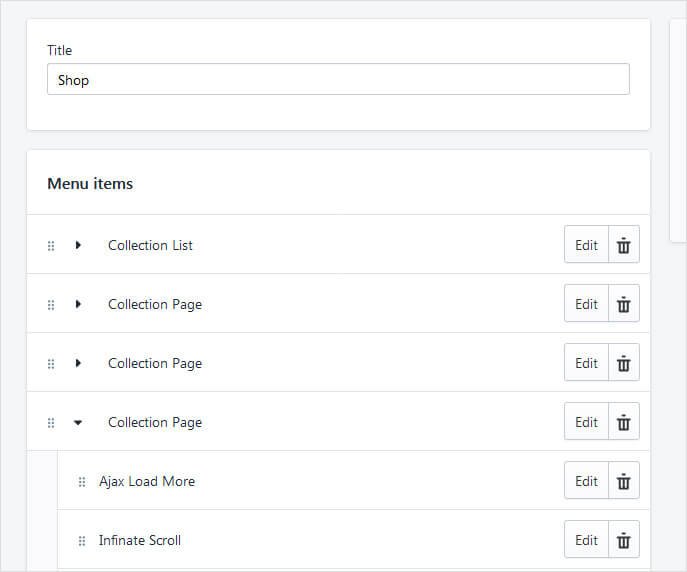Click Edit for Infinate Scroll
This screenshot has width=687, height=572.
pos(586,540)
